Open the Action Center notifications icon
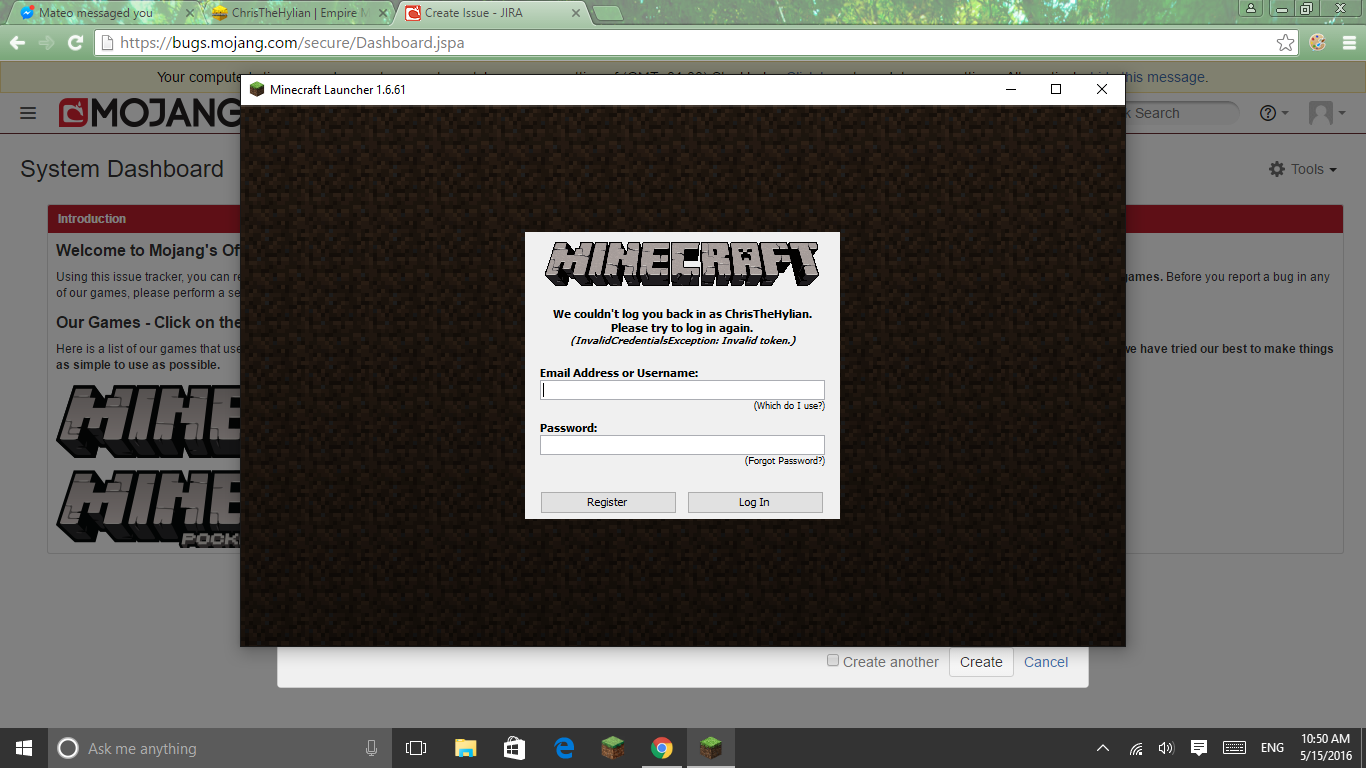 pyautogui.click(x=1198, y=748)
